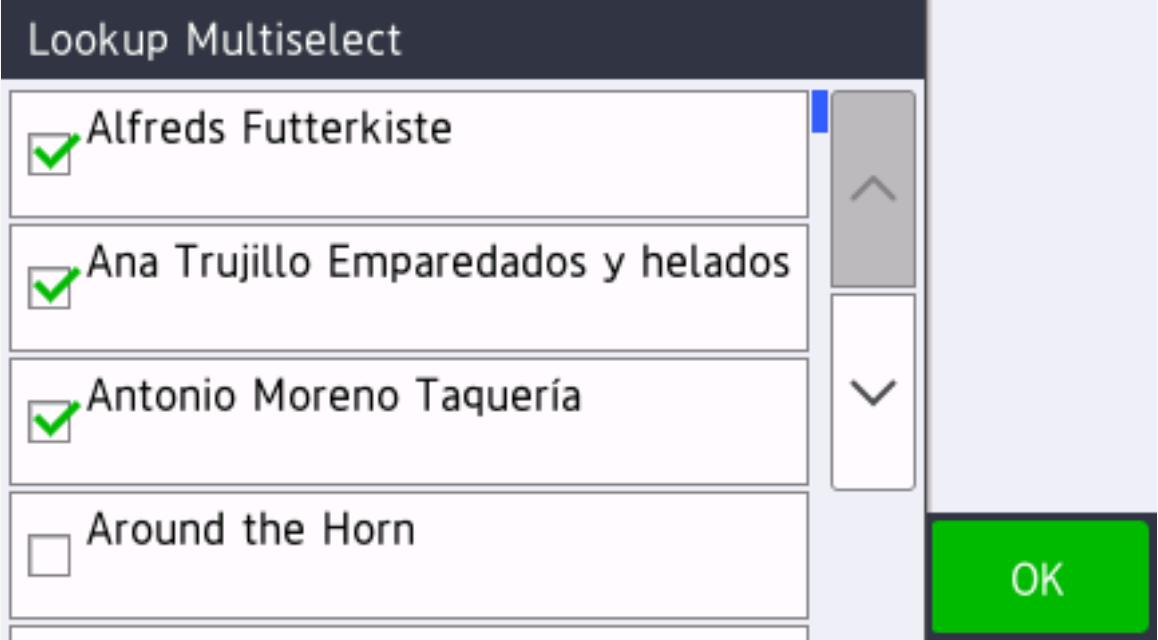Image resolution: width=1158 pixels, height=640 pixels.
Task: Click the green checkmark beside Ana Trujillo
Action: click(54, 286)
